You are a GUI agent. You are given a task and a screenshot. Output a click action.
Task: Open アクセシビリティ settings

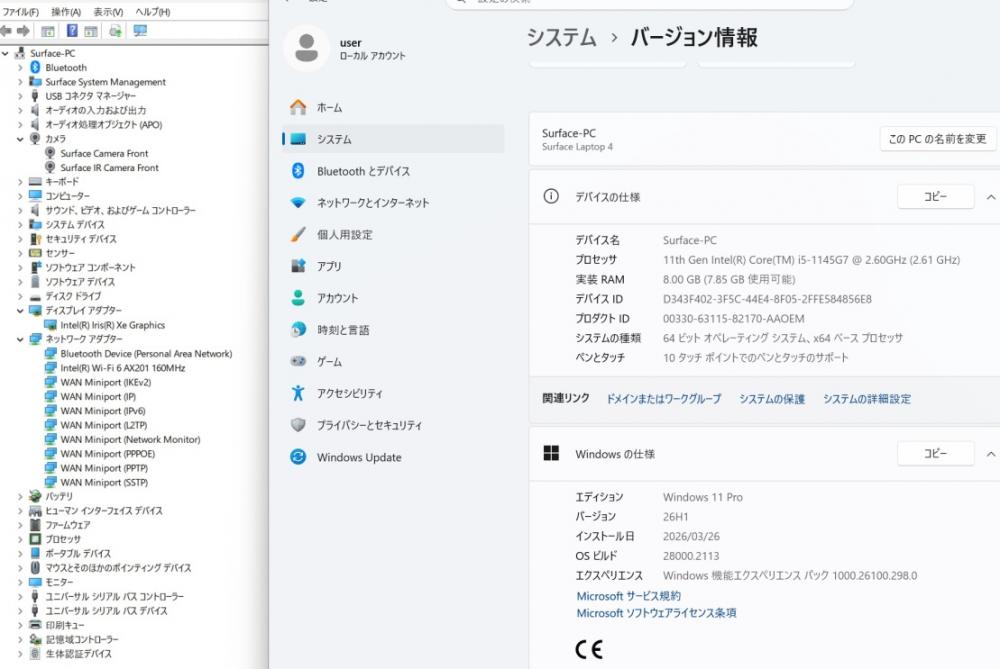pos(393,393)
